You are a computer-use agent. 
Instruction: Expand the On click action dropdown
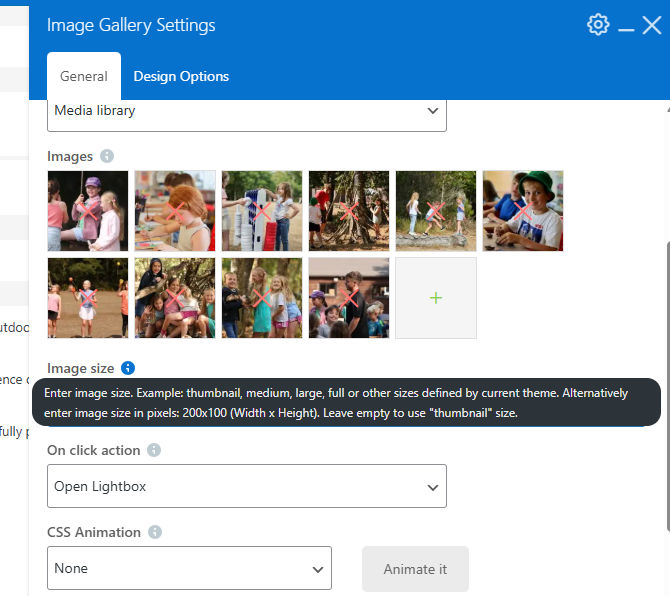pyautogui.click(x=247, y=487)
